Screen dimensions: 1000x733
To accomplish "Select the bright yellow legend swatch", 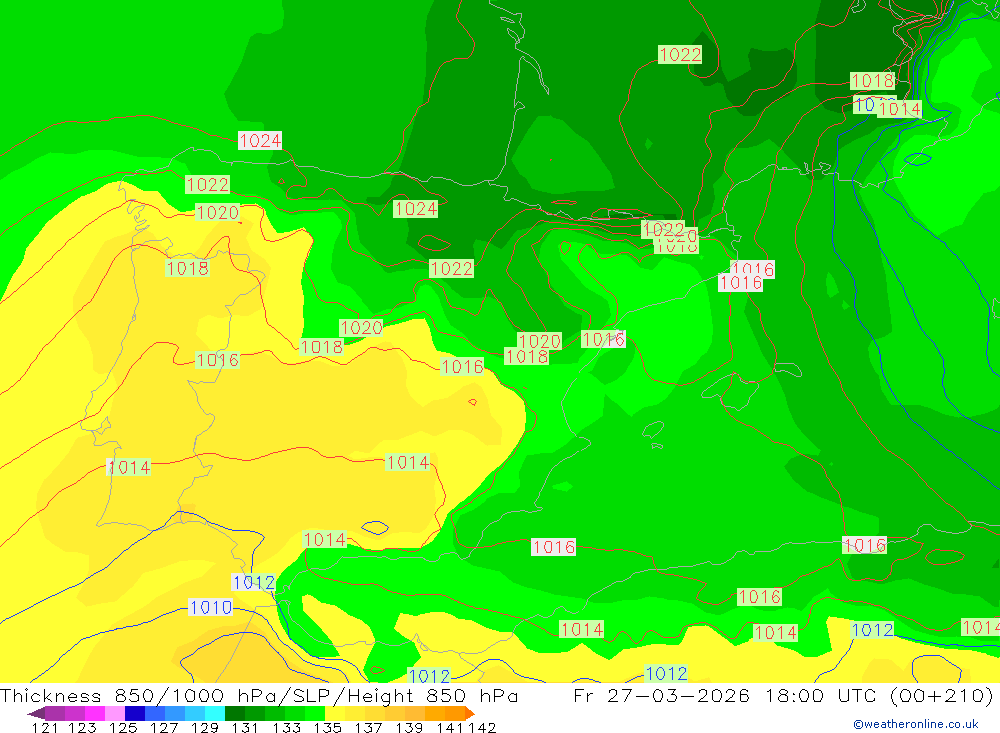I will coord(335,713).
